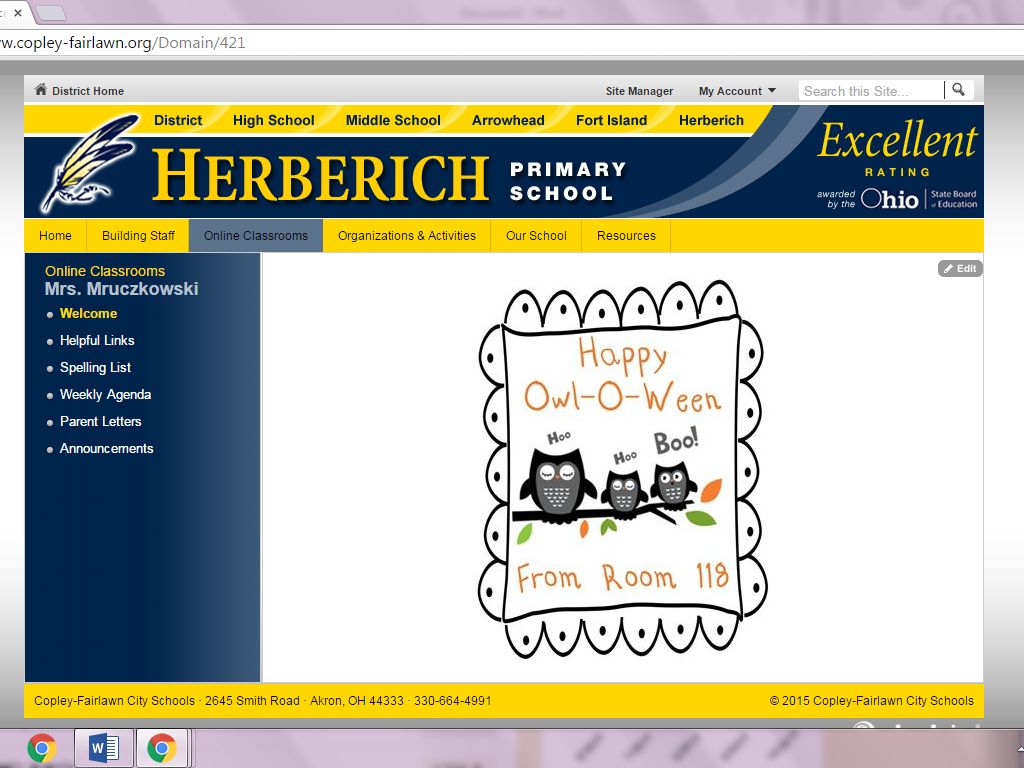Image resolution: width=1024 pixels, height=768 pixels.
Task: Go to the High School site
Action: click(273, 120)
